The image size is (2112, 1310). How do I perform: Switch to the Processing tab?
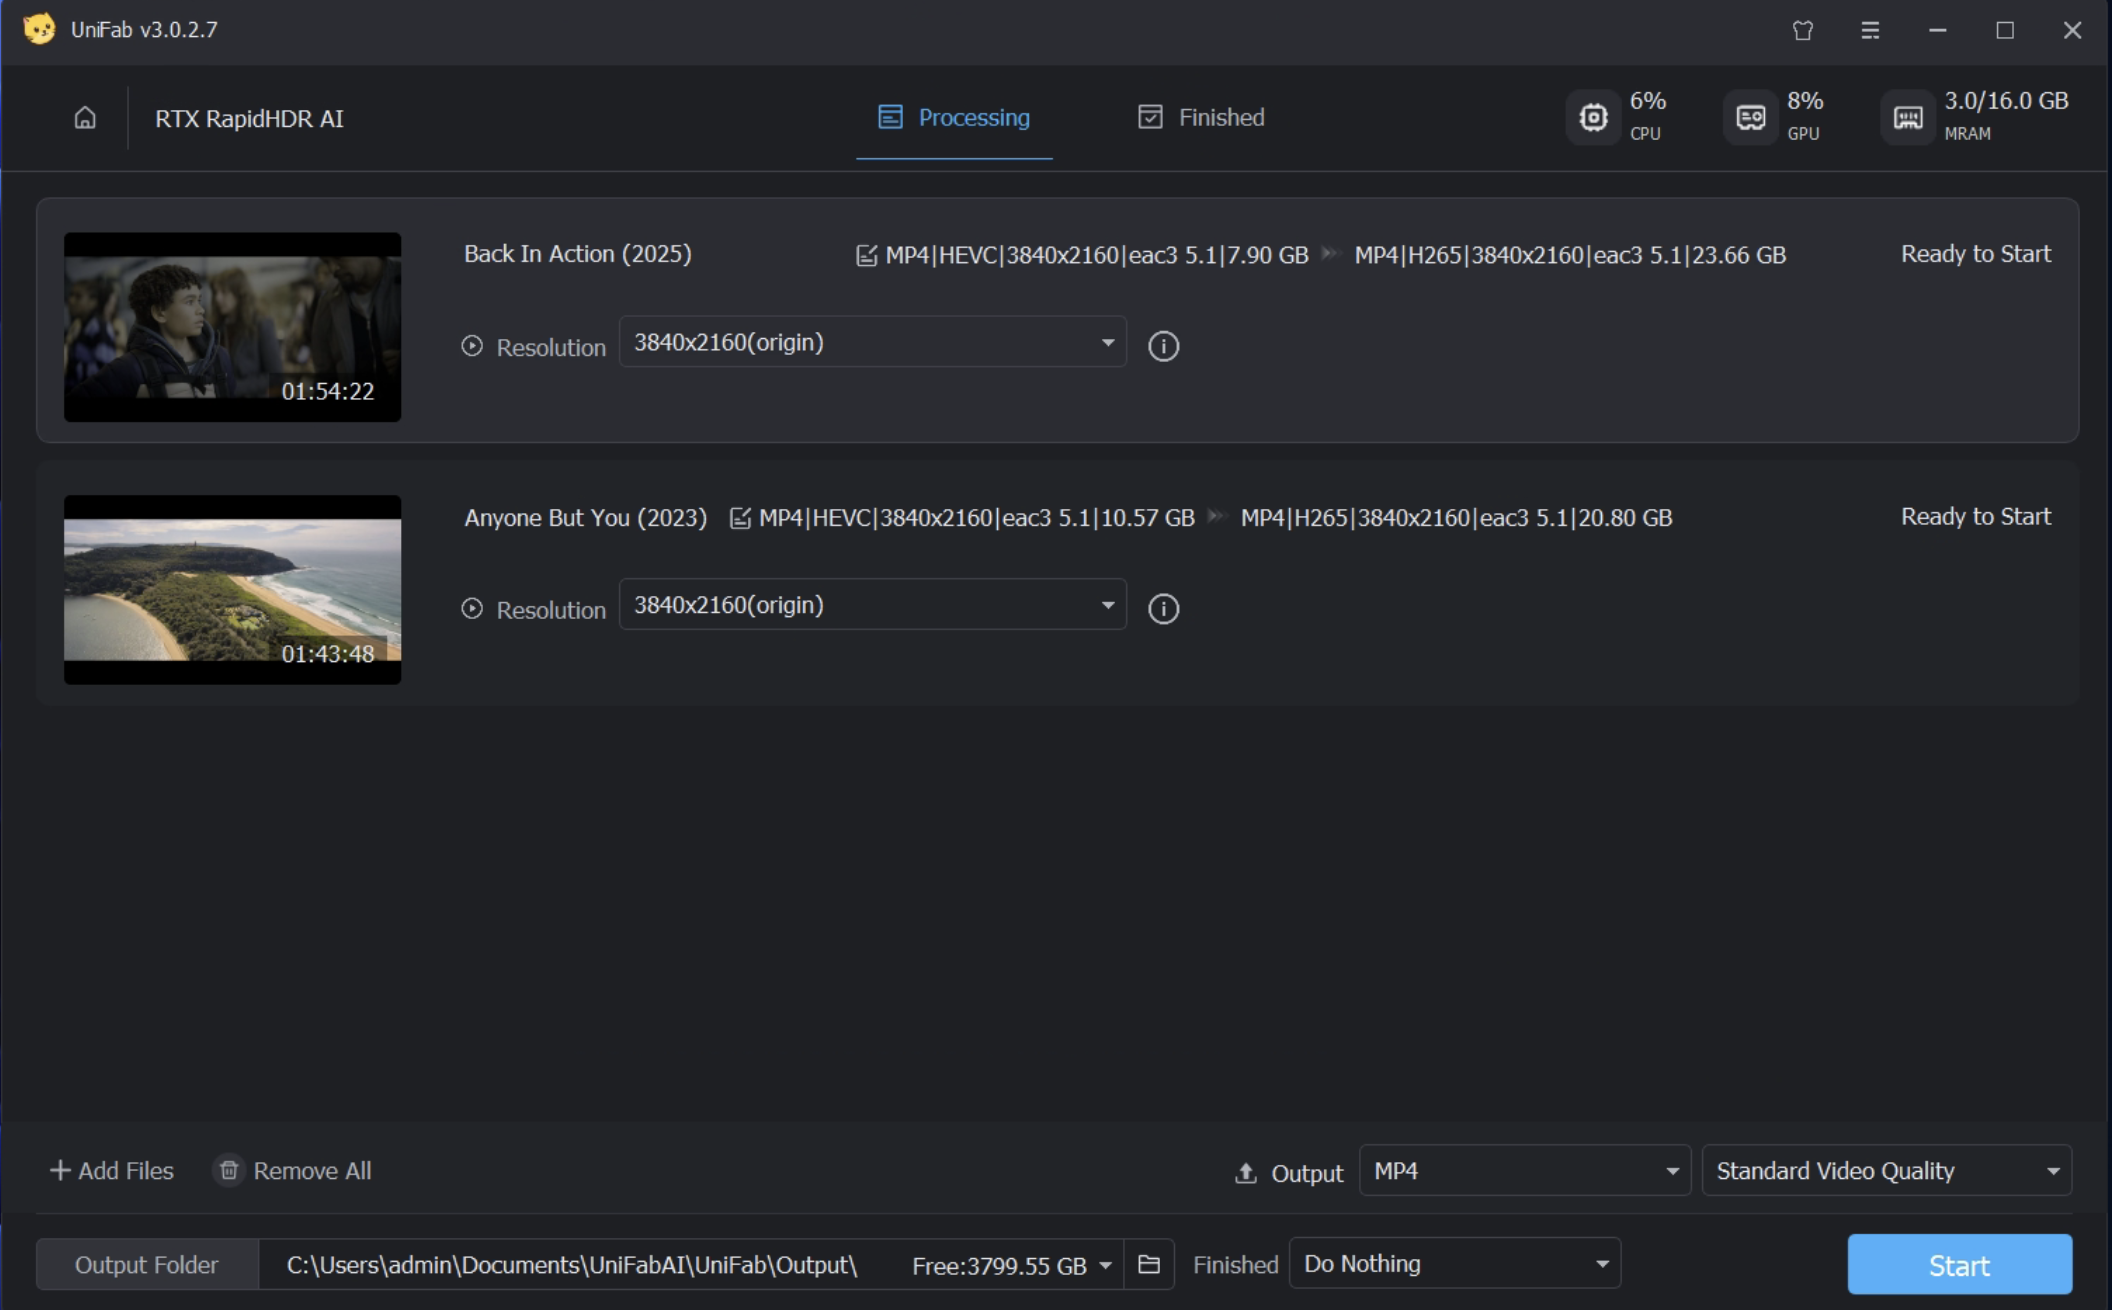coord(954,118)
